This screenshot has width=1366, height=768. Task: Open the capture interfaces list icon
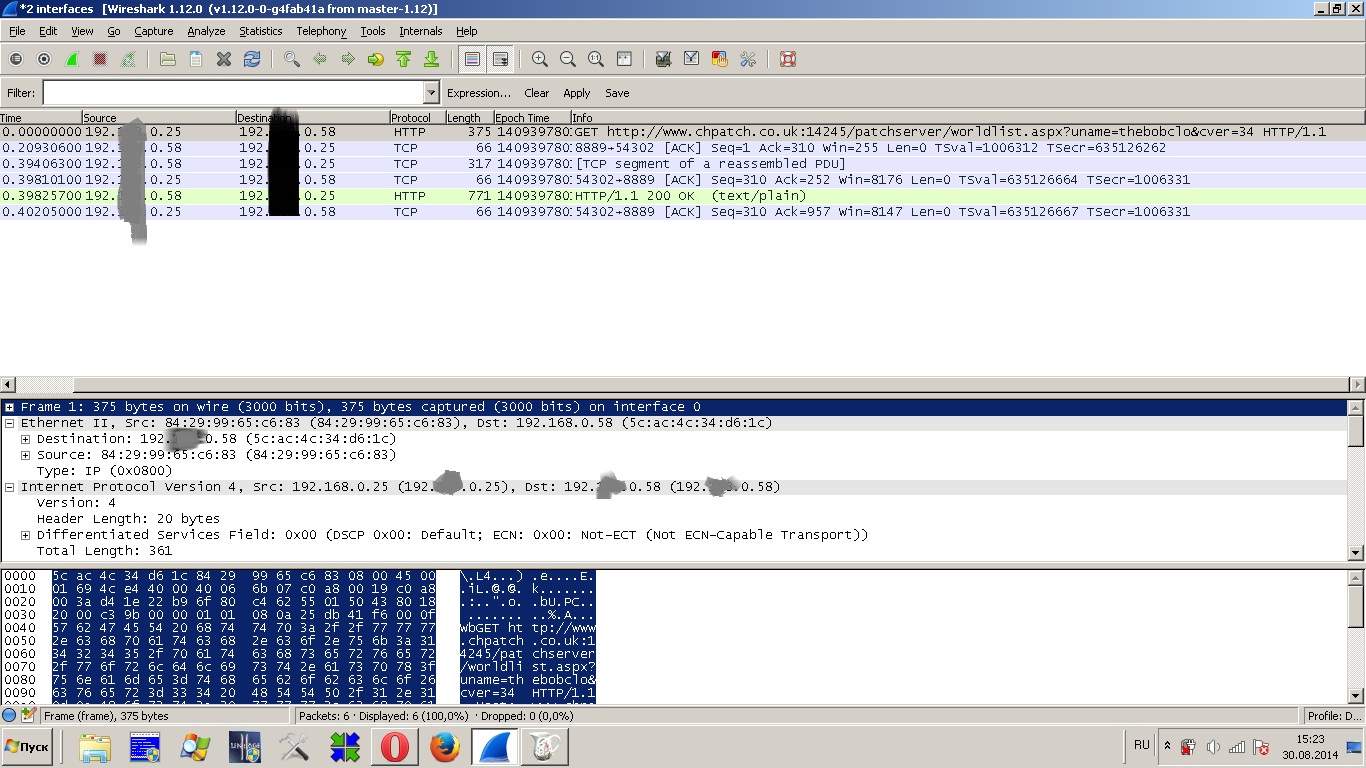point(16,60)
